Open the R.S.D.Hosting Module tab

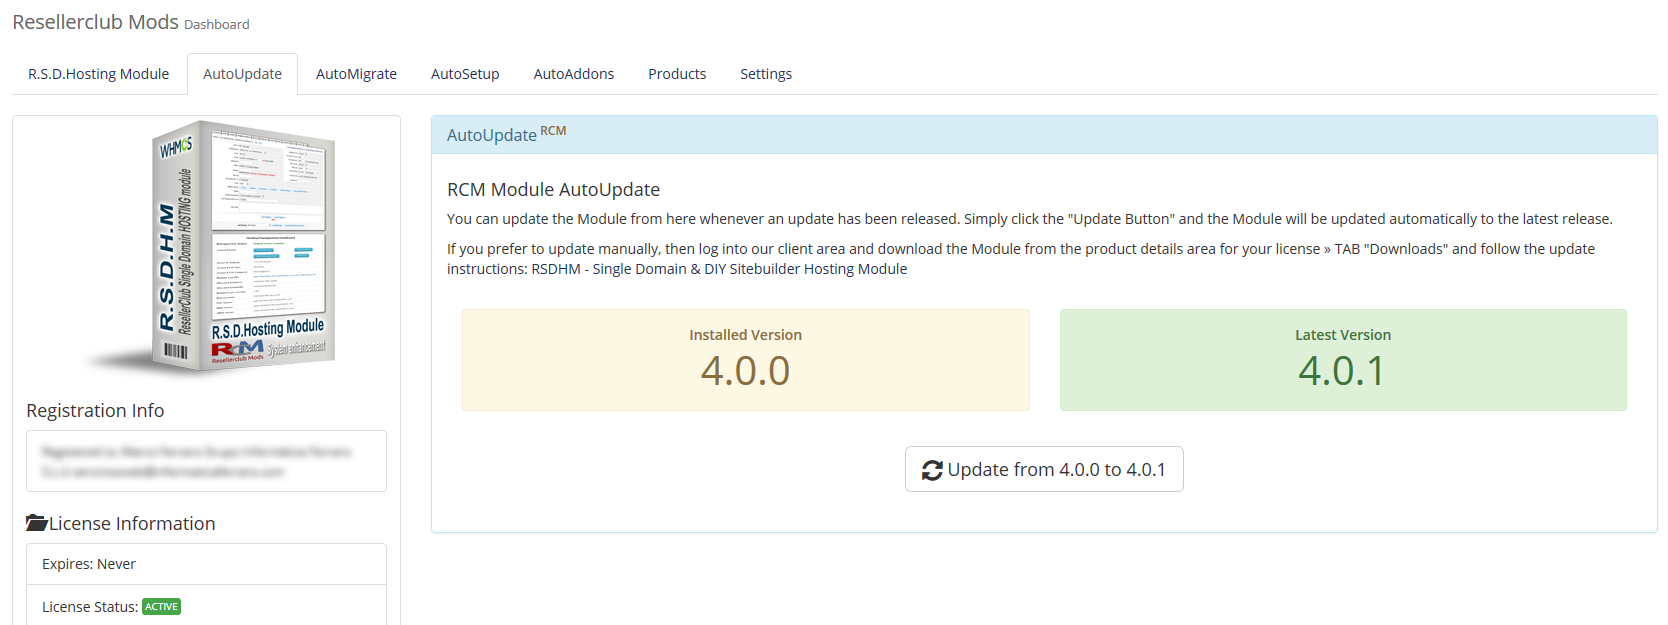pos(98,74)
